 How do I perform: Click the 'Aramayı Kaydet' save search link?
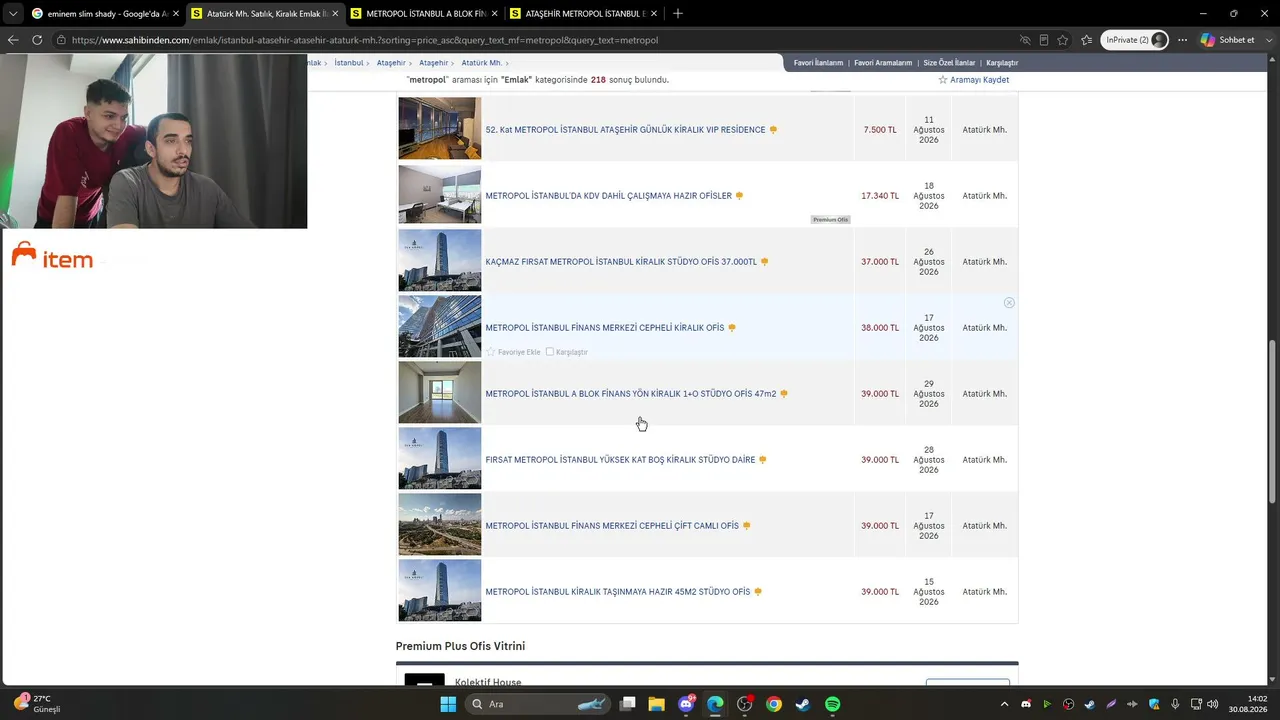974,80
